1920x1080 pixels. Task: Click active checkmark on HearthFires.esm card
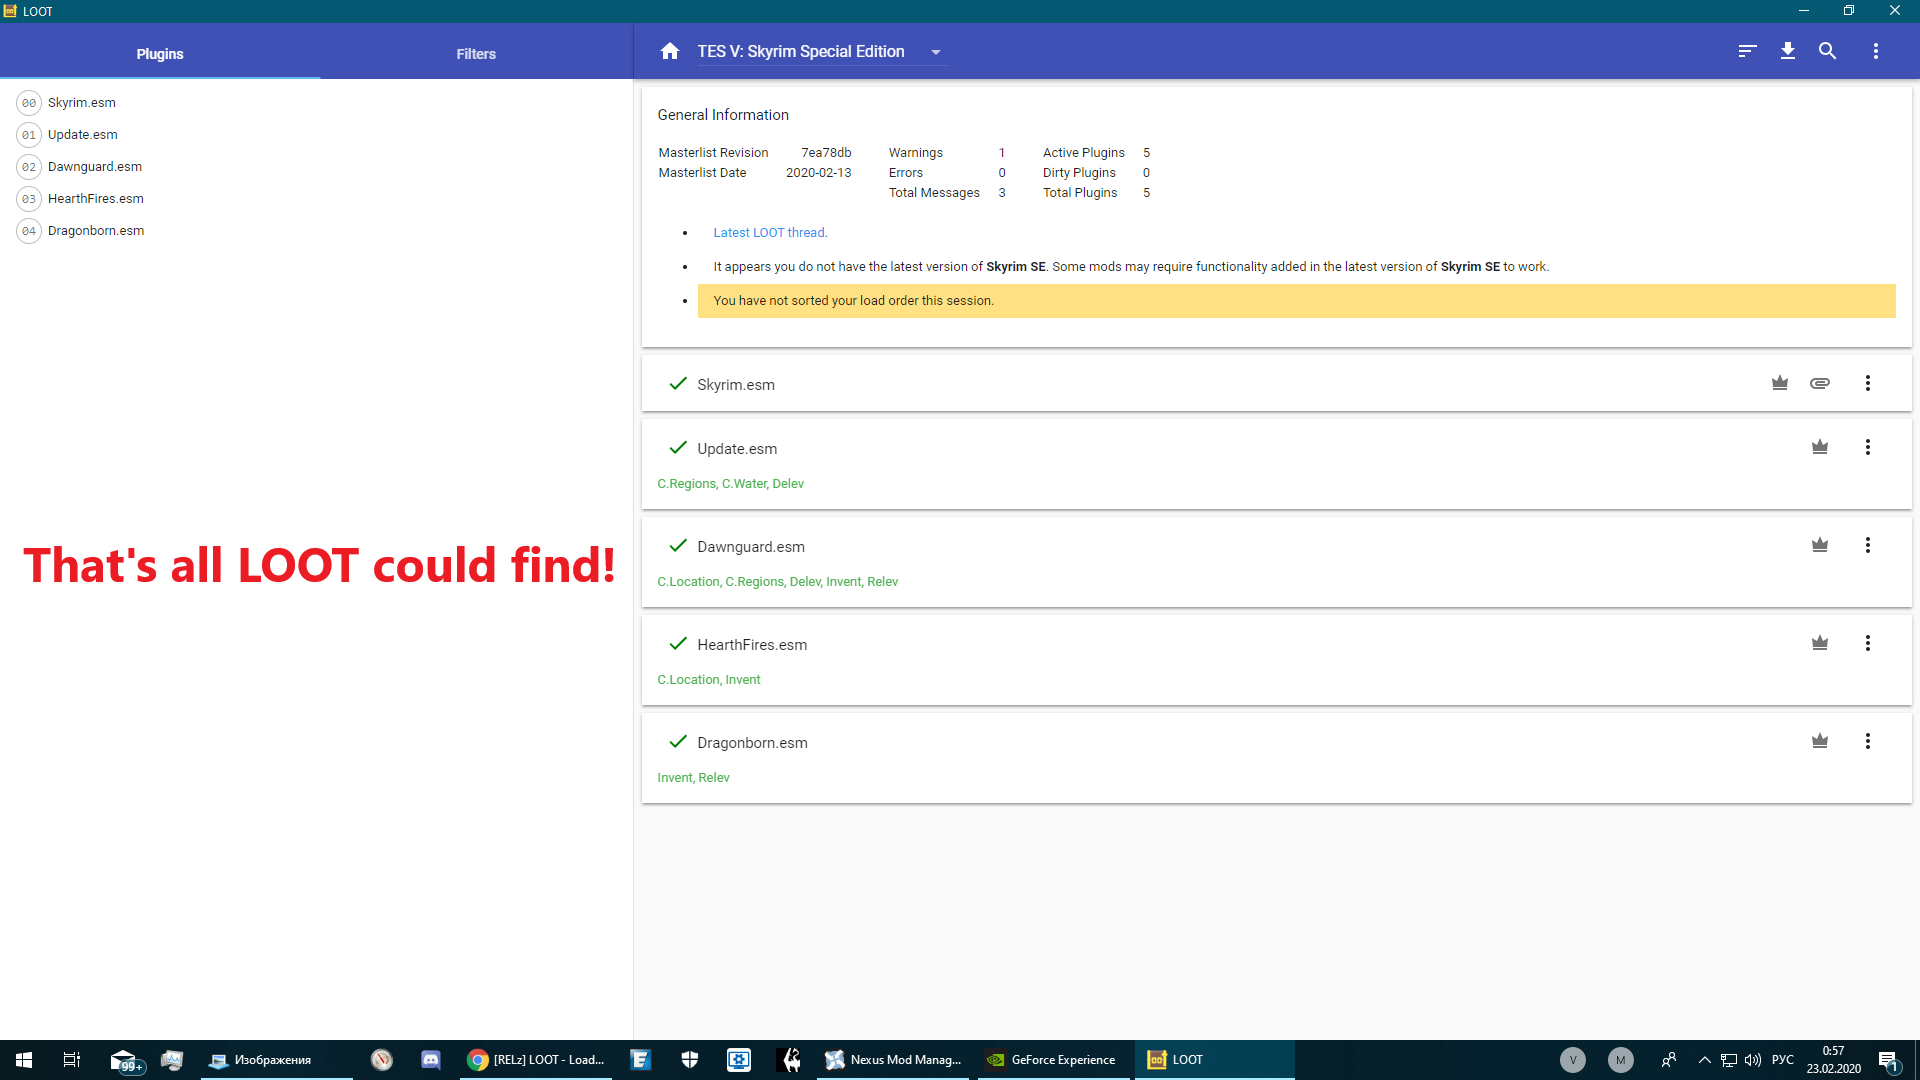point(678,643)
